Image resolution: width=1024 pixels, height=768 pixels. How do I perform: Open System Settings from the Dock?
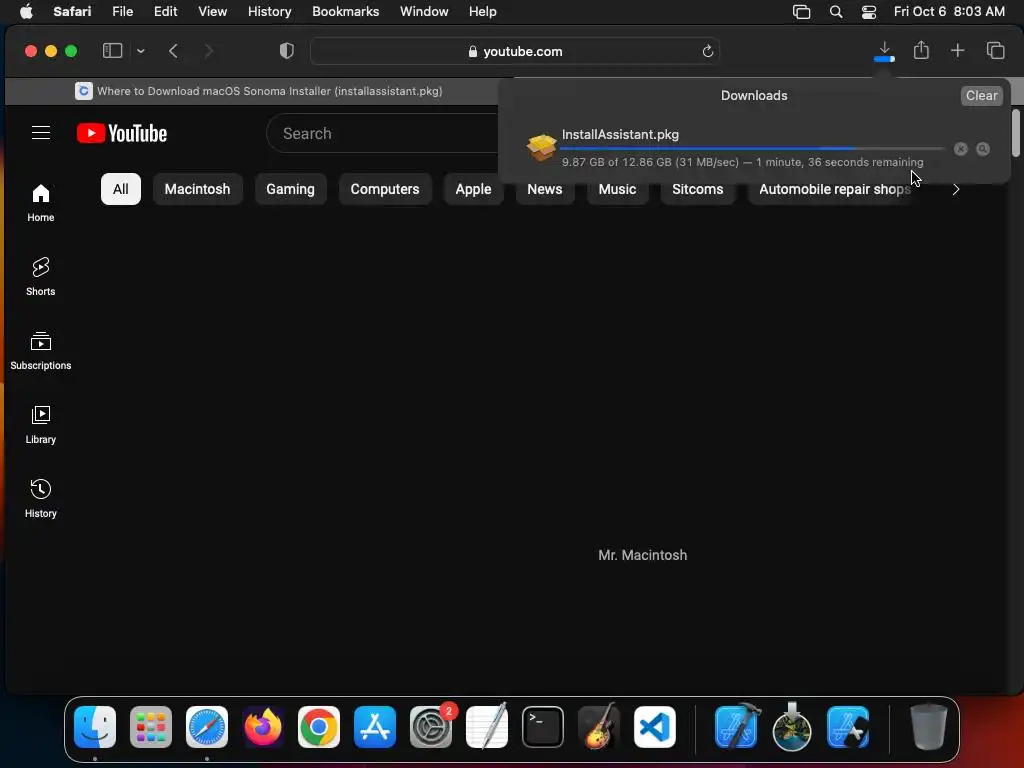point(431,727)
